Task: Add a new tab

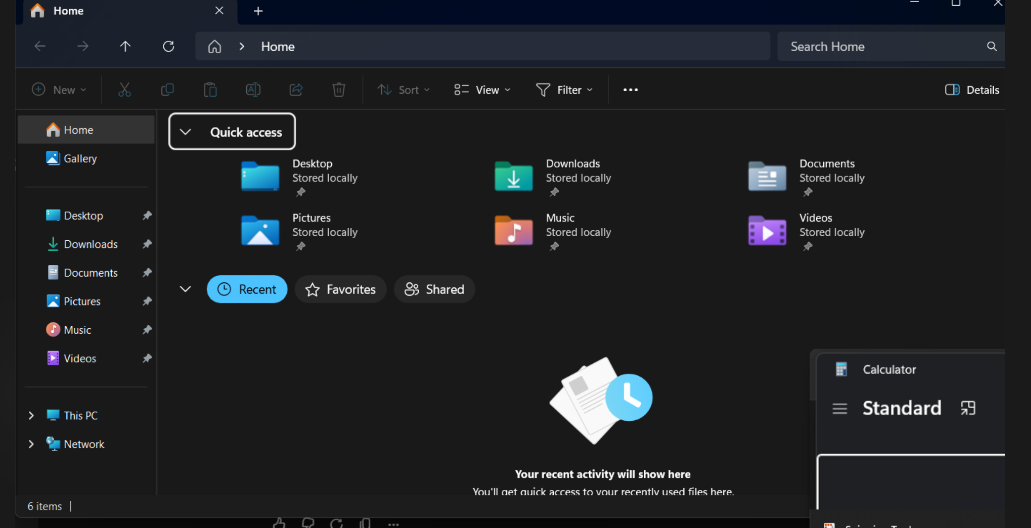Action: pos(258,11)
